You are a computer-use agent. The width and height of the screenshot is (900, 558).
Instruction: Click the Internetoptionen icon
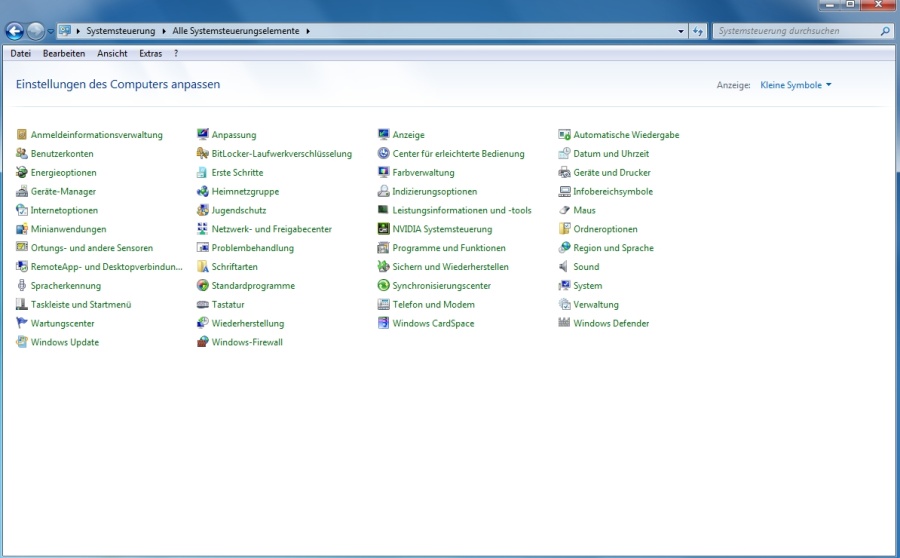coord(22,211)
